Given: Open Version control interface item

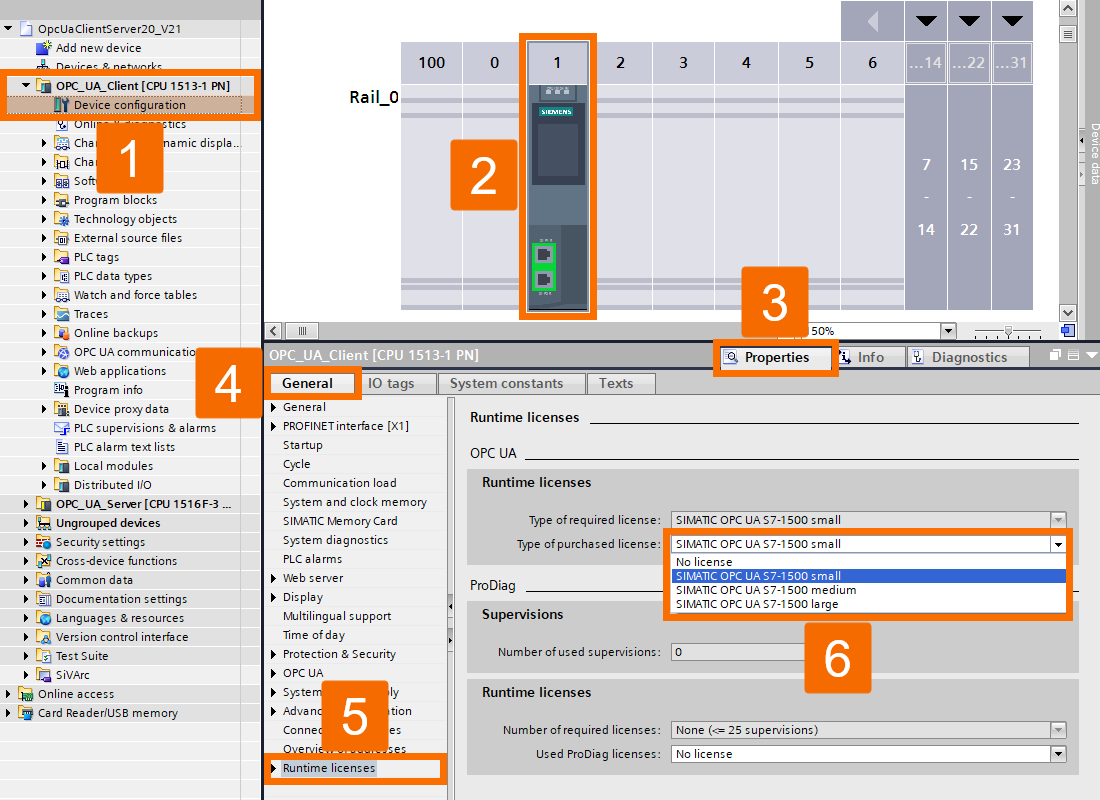Looking at the screenshot, I should (x=122, y=636).
